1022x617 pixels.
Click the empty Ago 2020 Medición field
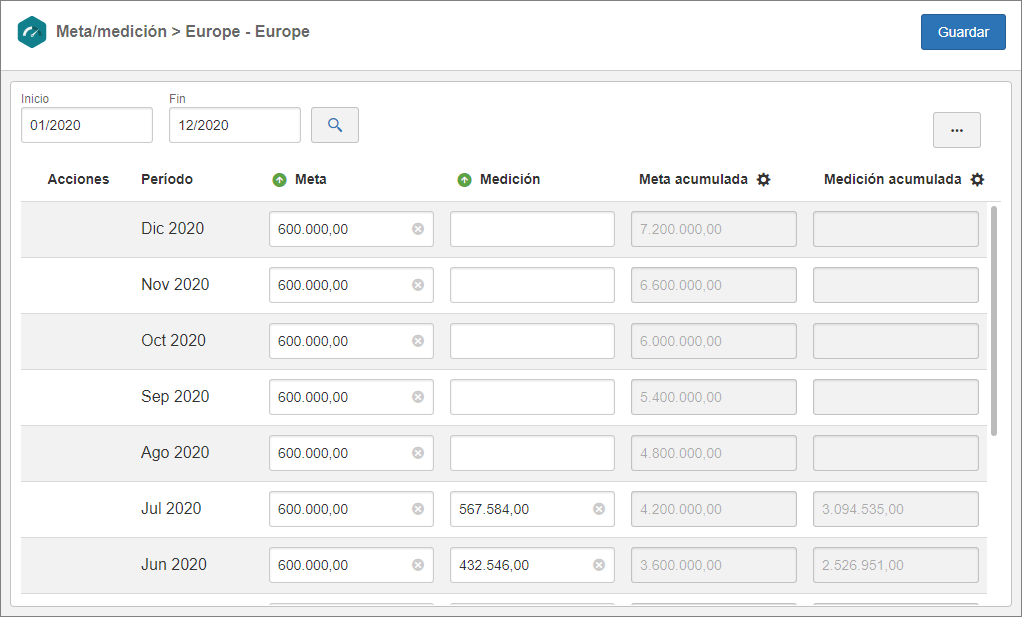coord(533,453)
